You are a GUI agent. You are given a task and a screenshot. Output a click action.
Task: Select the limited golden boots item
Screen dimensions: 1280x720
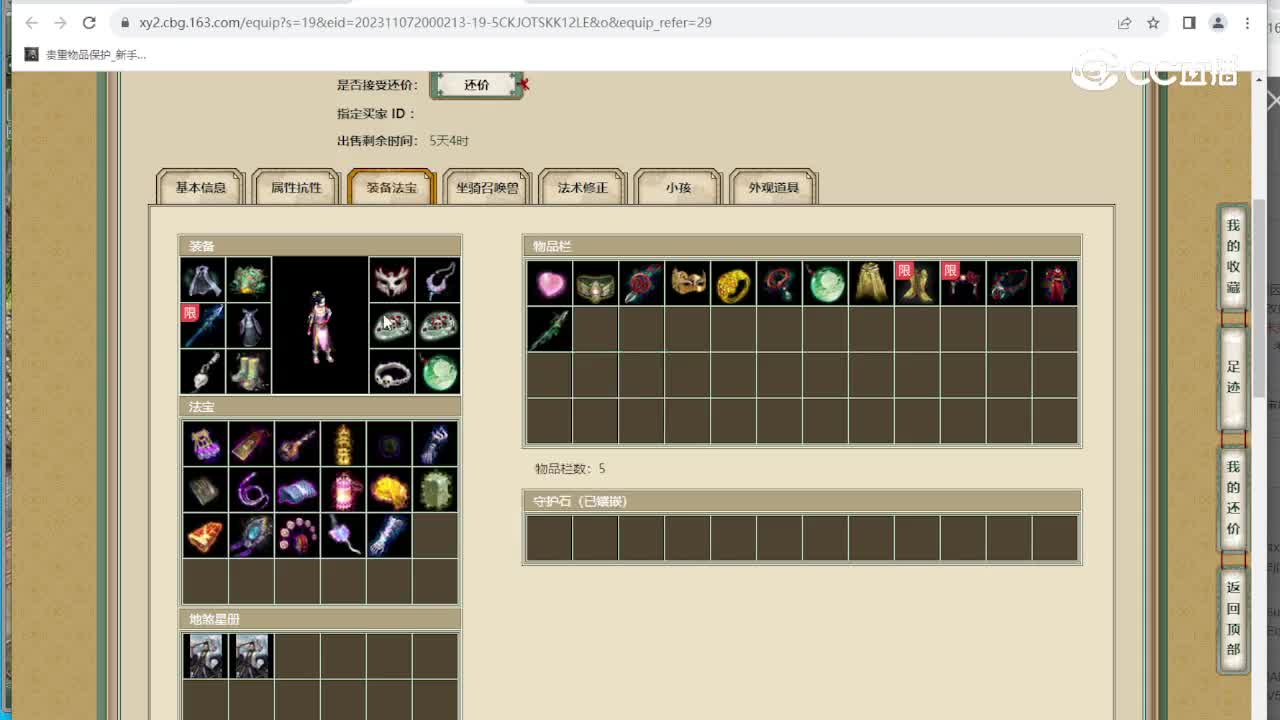click(917, 283)
